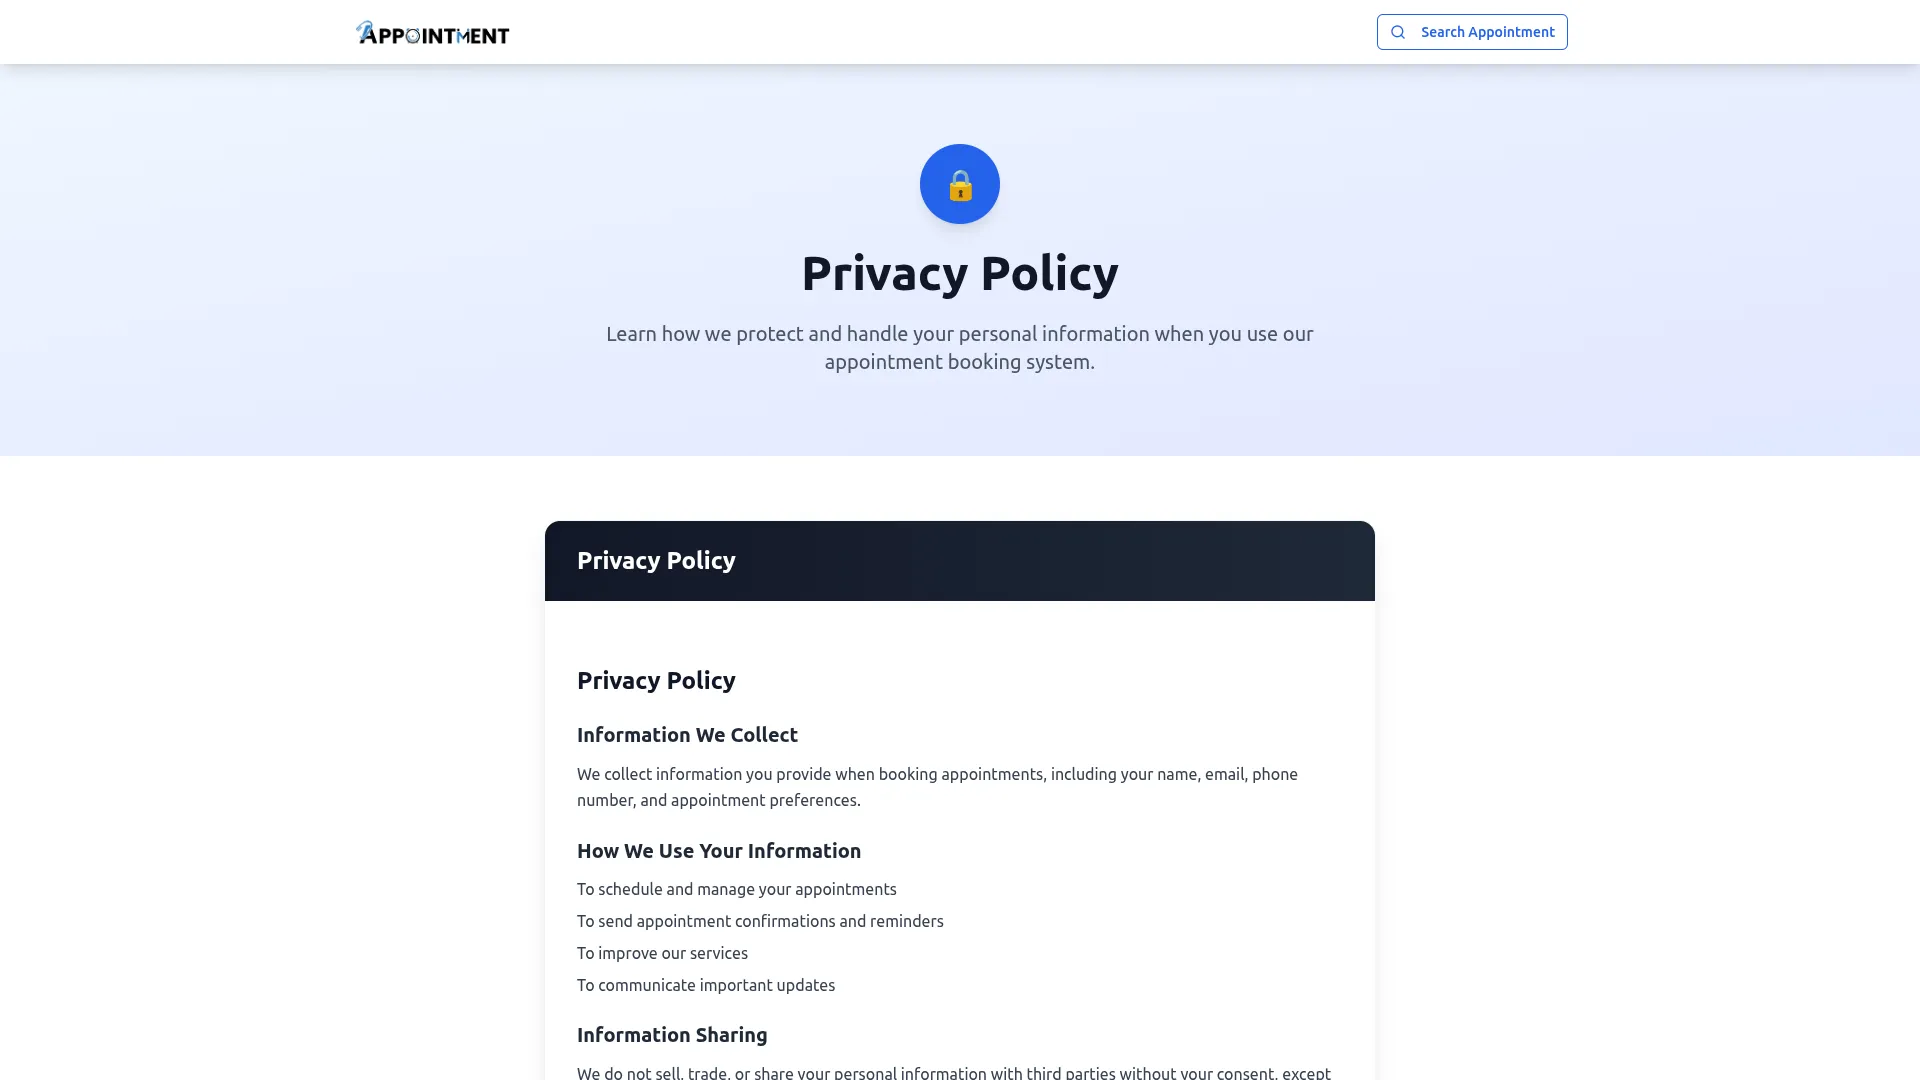
Task: Click the white header bar's empty center area
Action: coord(940,32)
